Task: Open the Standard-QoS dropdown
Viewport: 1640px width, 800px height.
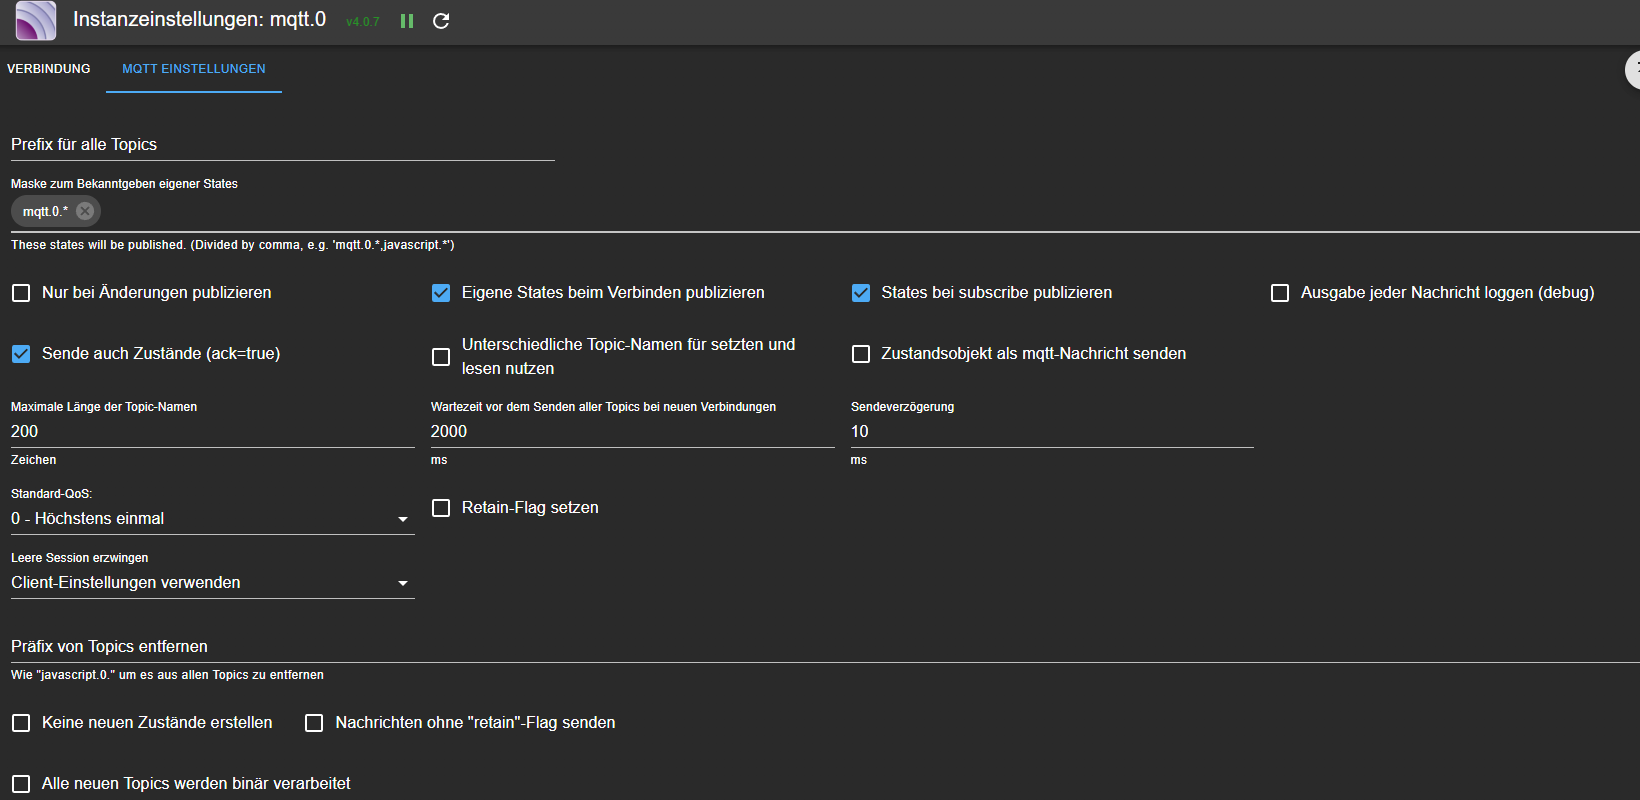Action: pyautogui.click(x=213, y=519)
